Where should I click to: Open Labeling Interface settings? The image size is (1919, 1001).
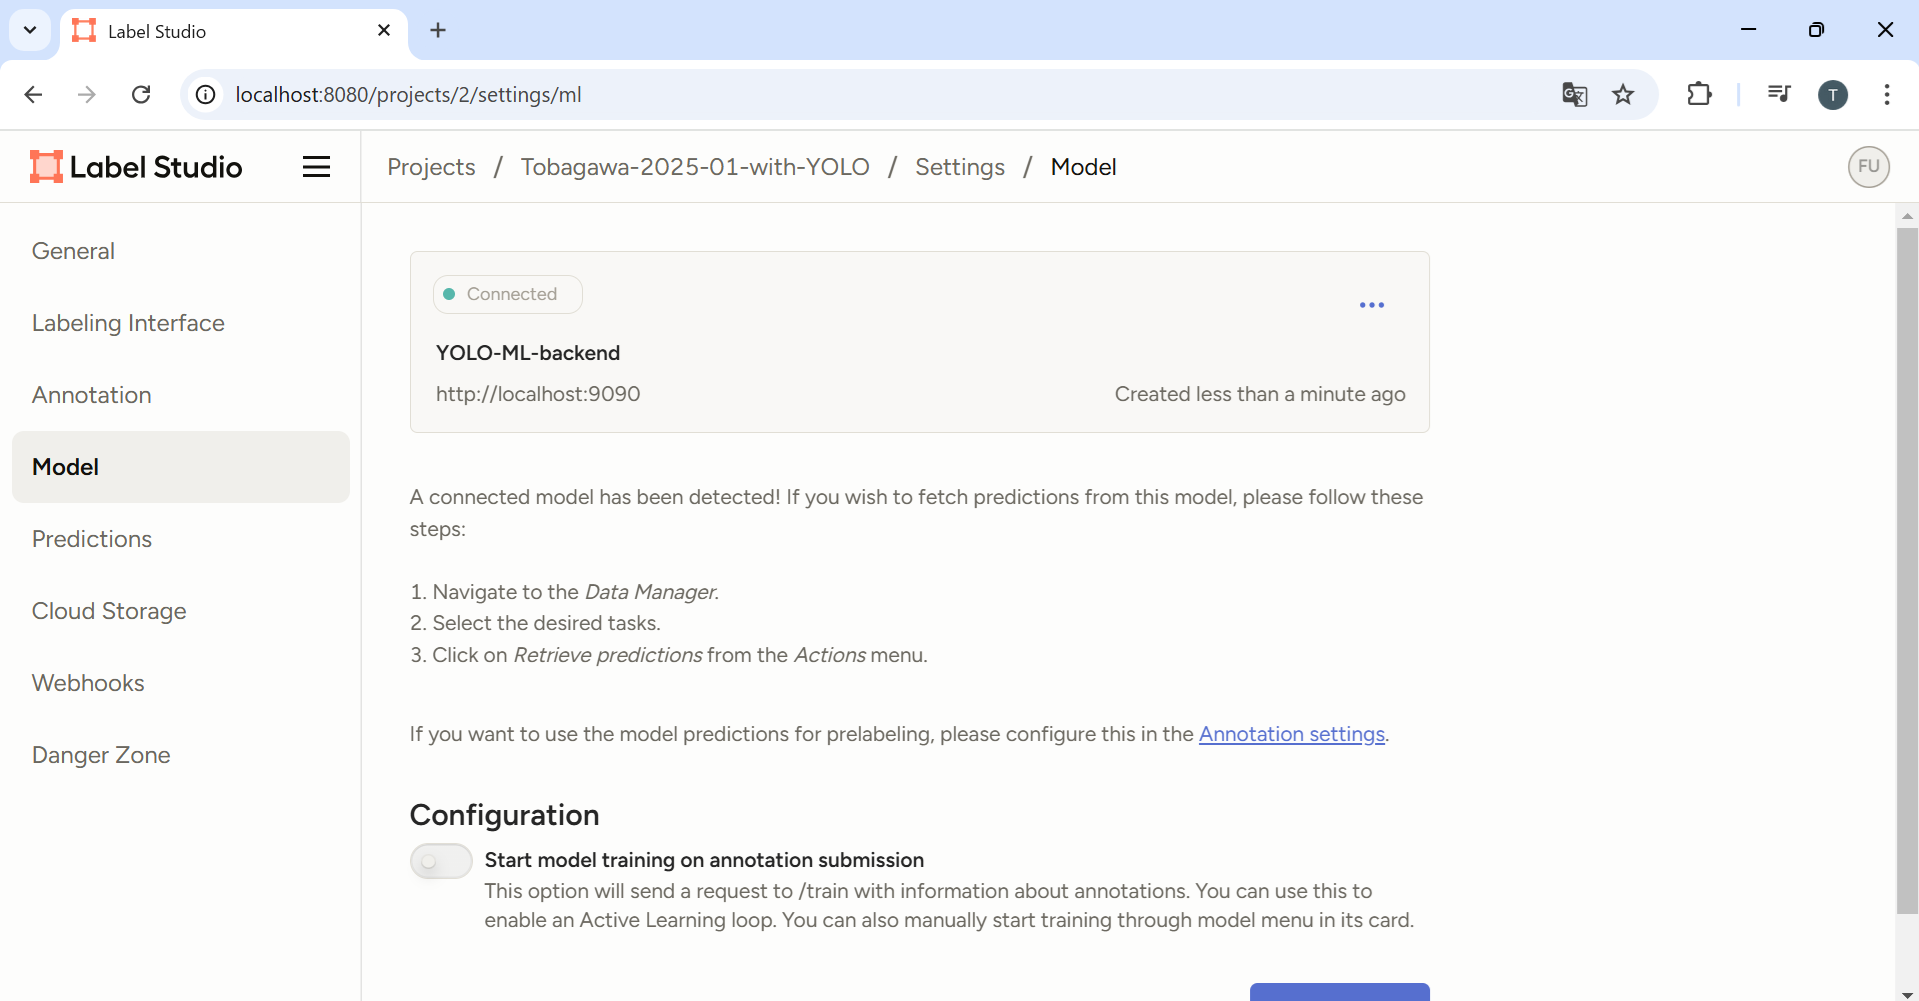tap(181, 323)
